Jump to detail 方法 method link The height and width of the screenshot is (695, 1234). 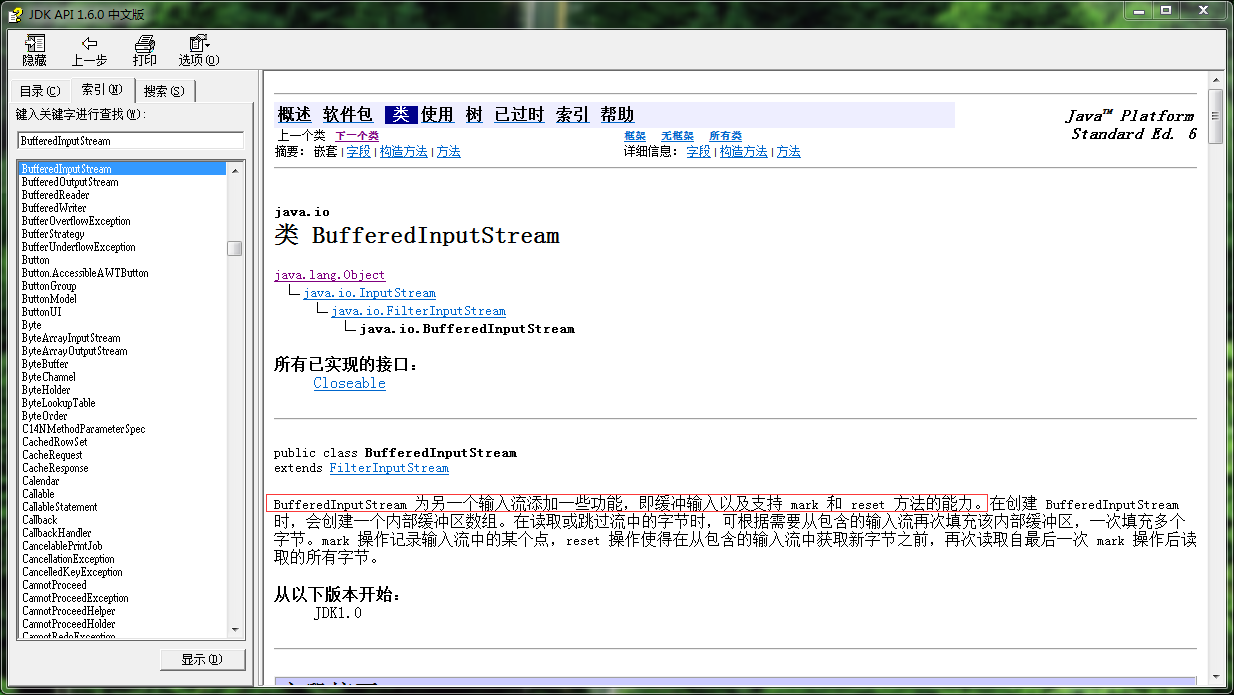pyautogui.click(x=789, y=152)
